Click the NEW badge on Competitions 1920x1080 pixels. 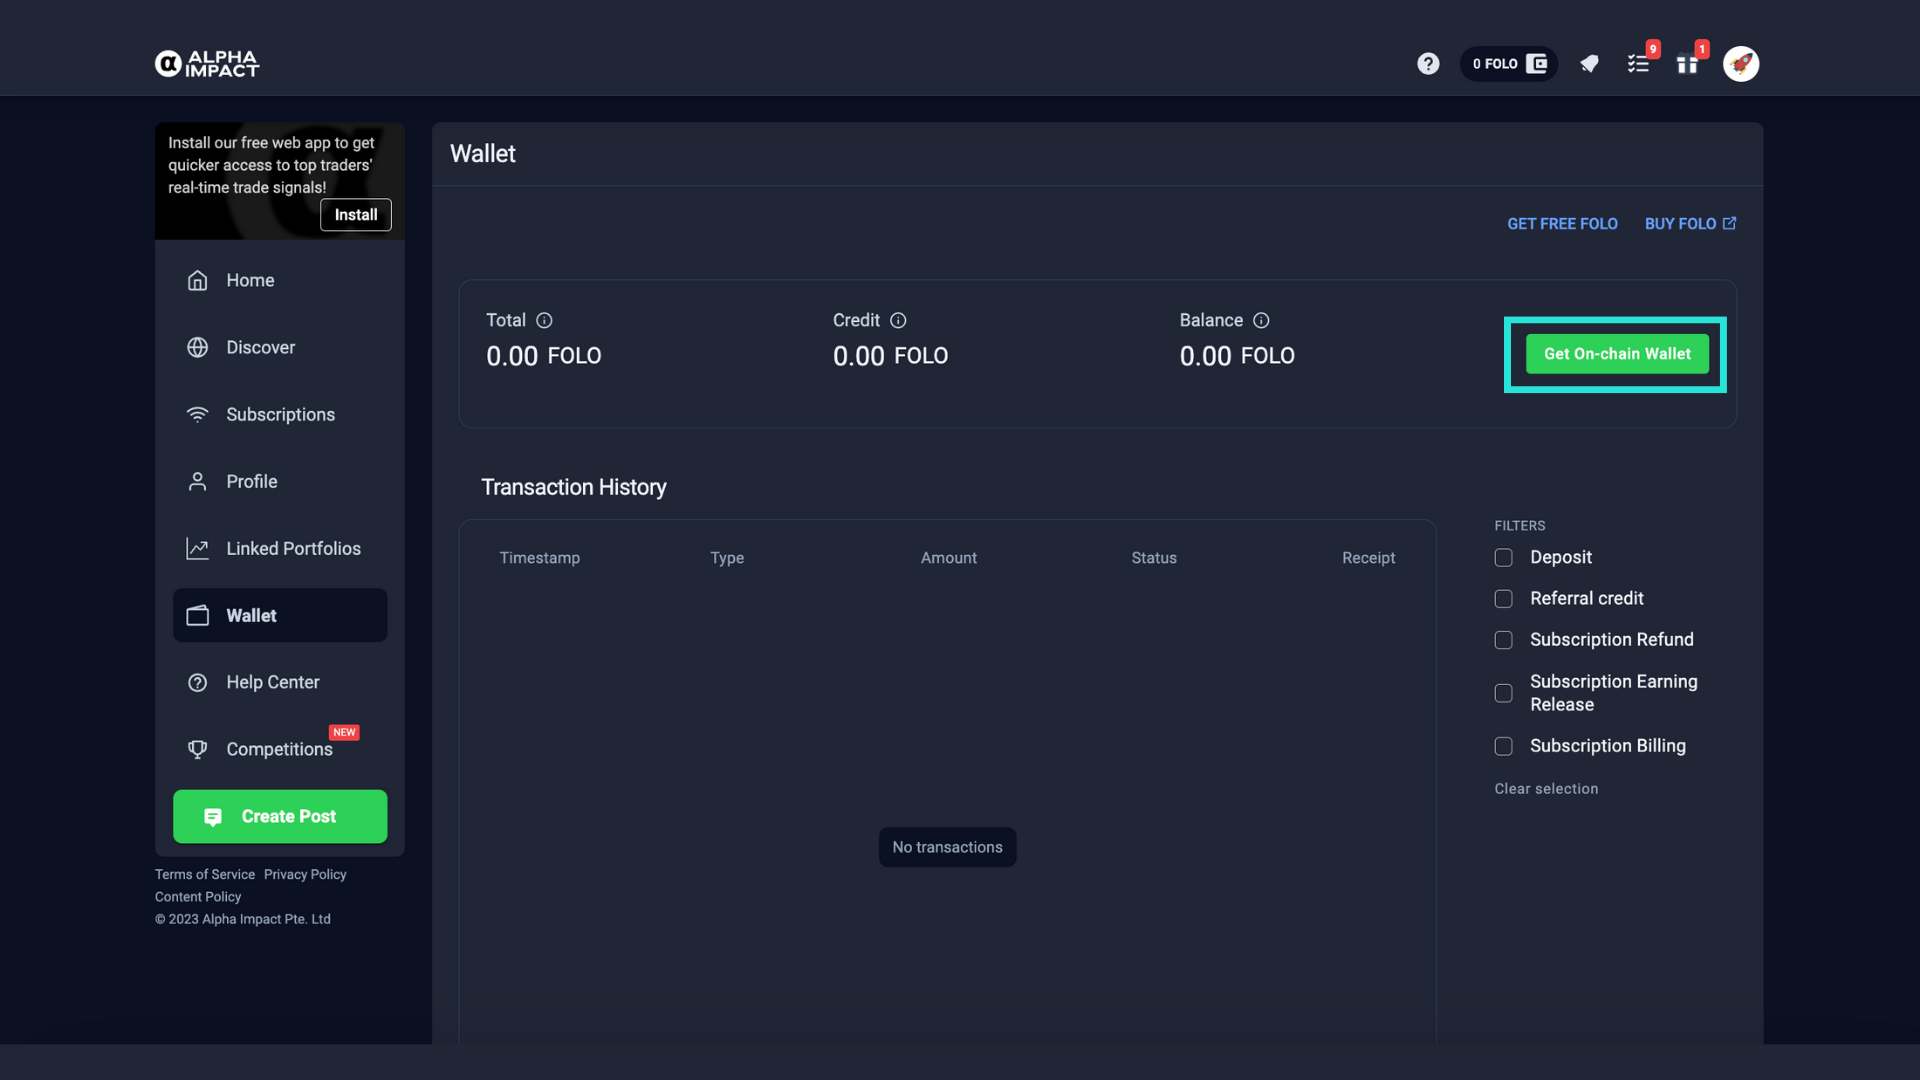coord(344,732)
